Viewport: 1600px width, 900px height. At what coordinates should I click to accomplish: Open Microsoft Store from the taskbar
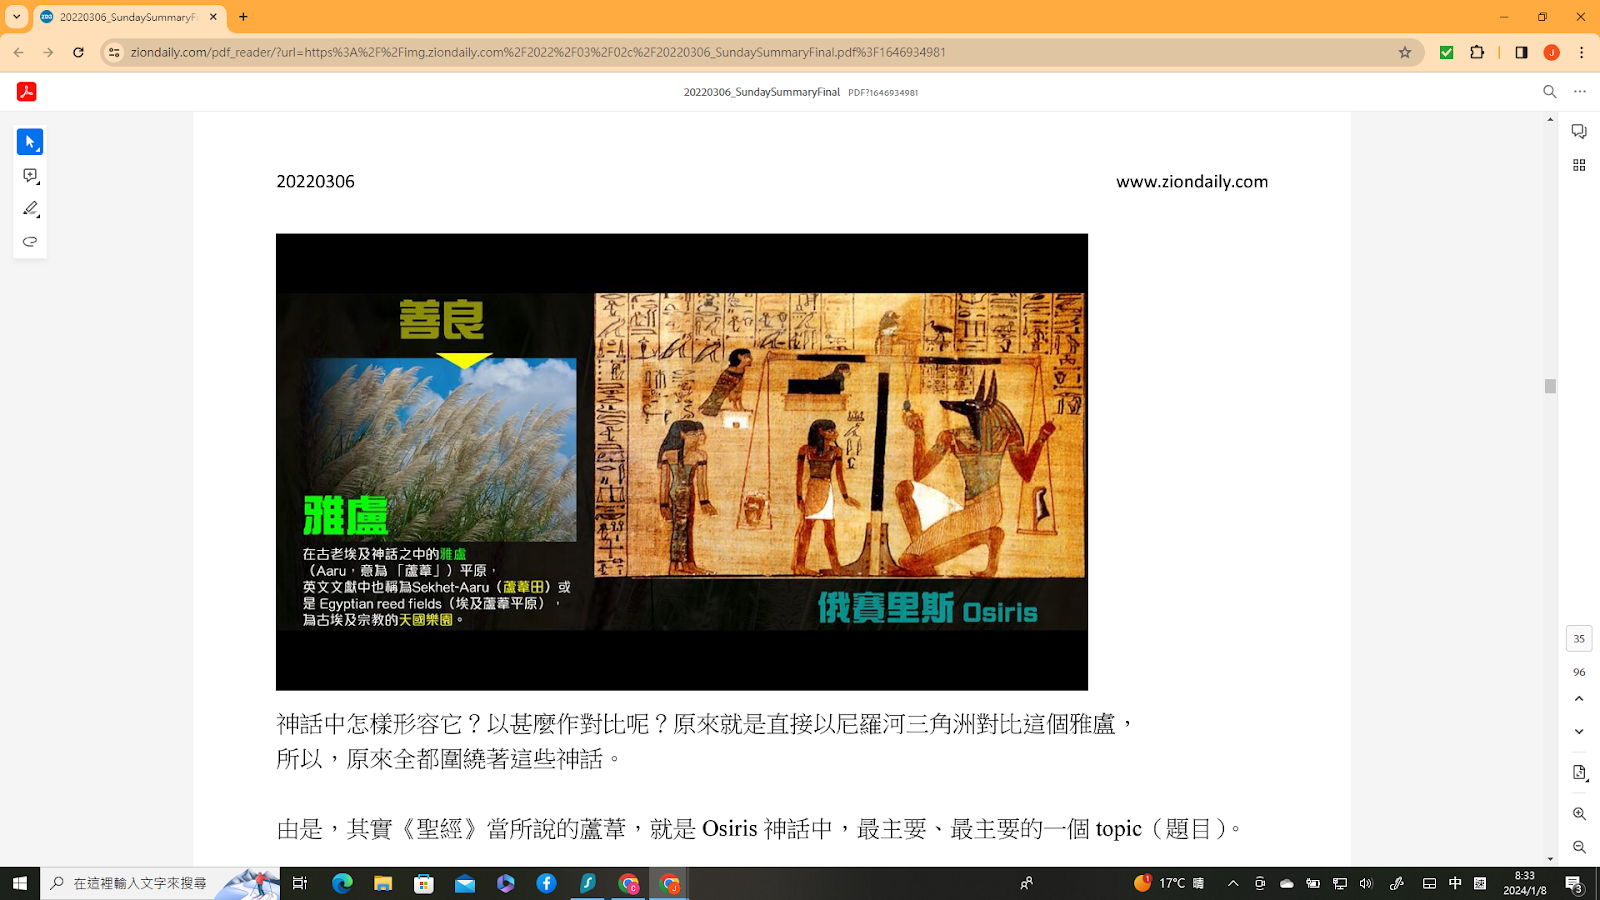point(424,883)
